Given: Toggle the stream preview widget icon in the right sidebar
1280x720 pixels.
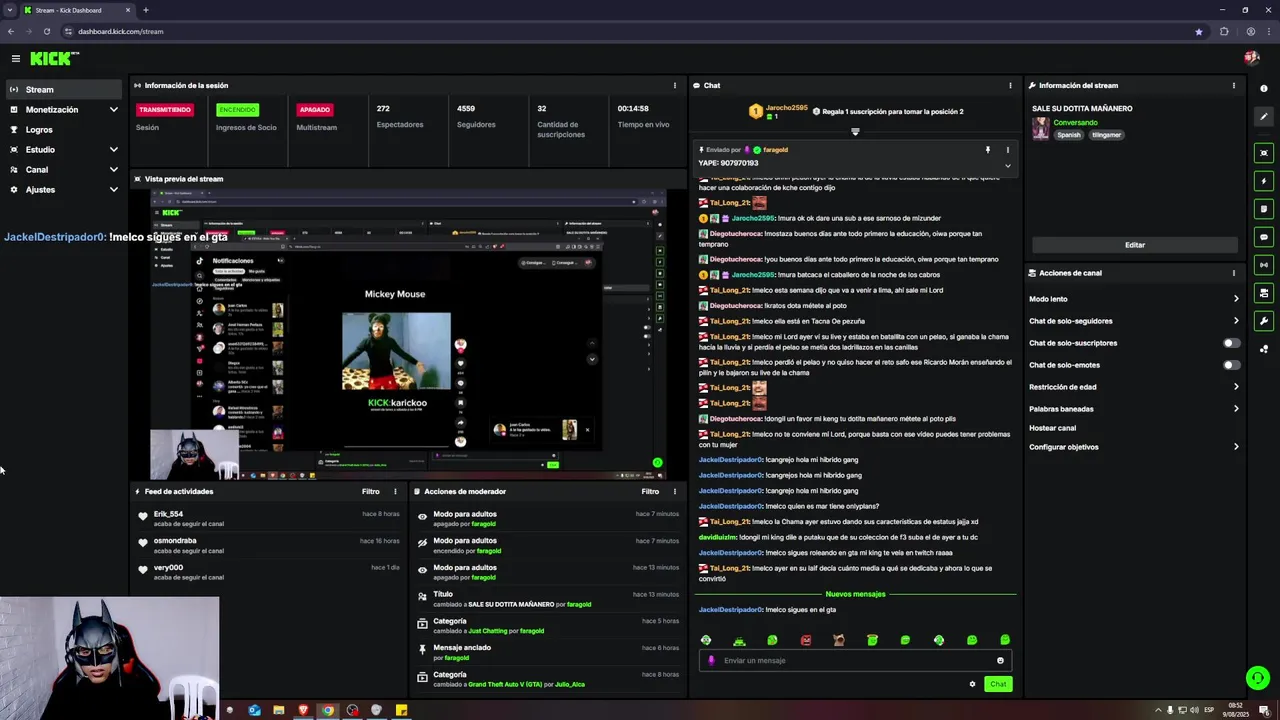Looking at the screenshot, I should pos(1264,153).
